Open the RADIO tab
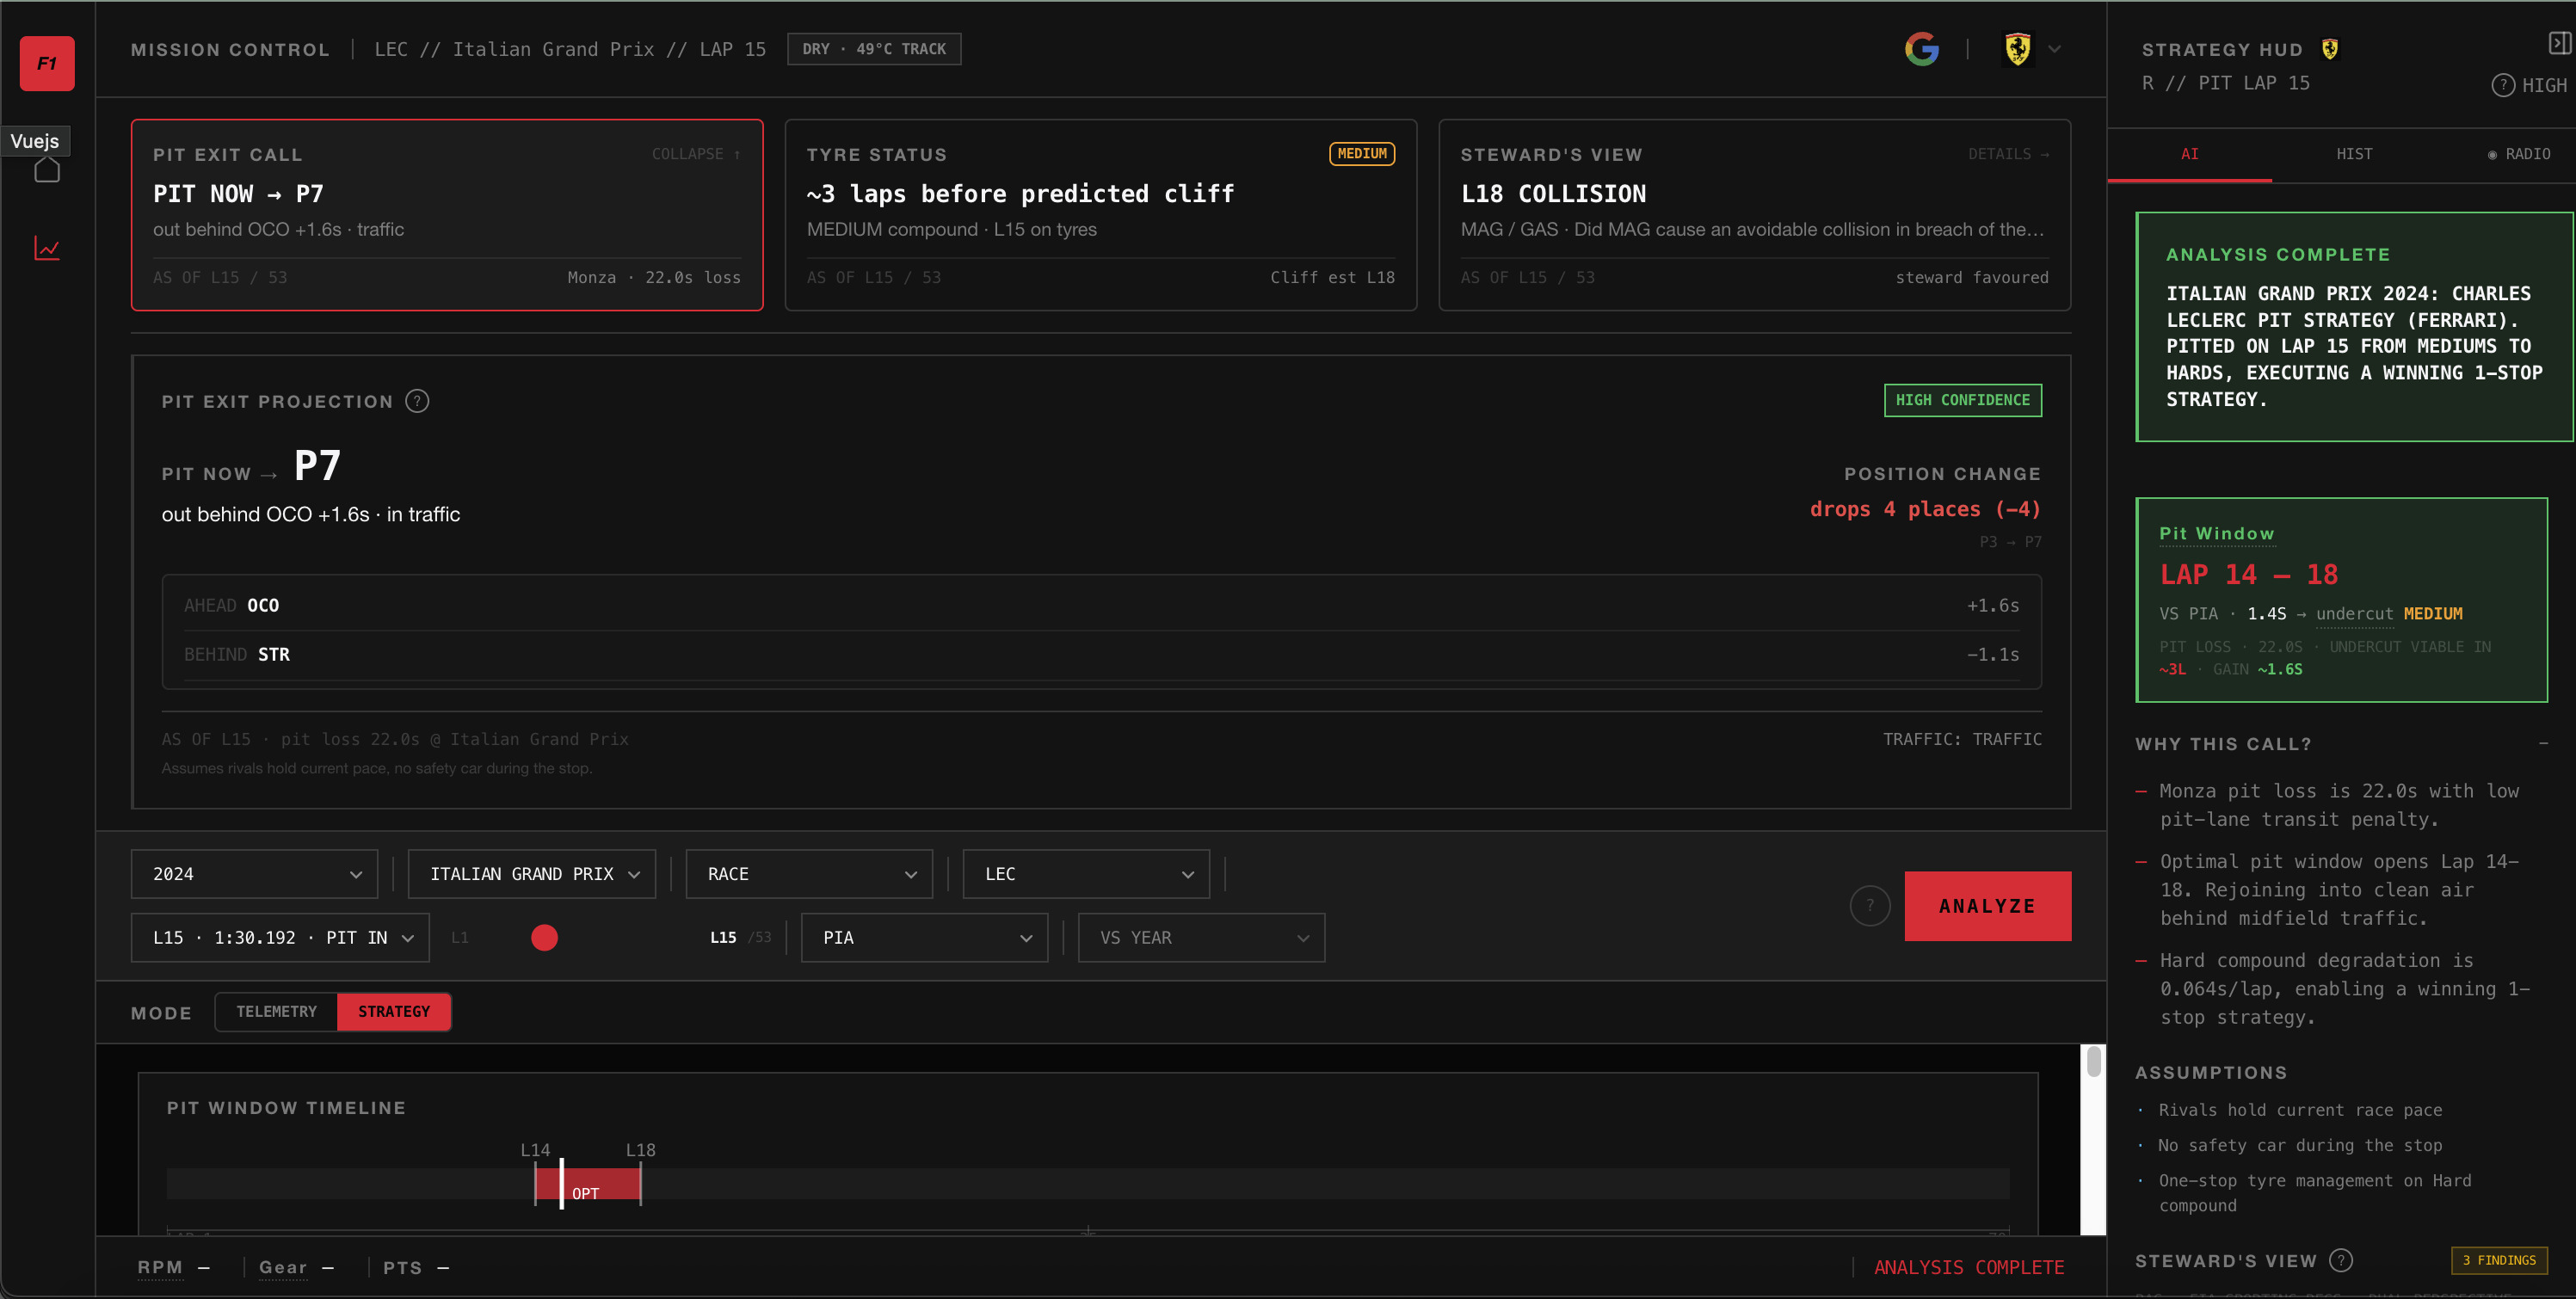 click(2518, 154)
